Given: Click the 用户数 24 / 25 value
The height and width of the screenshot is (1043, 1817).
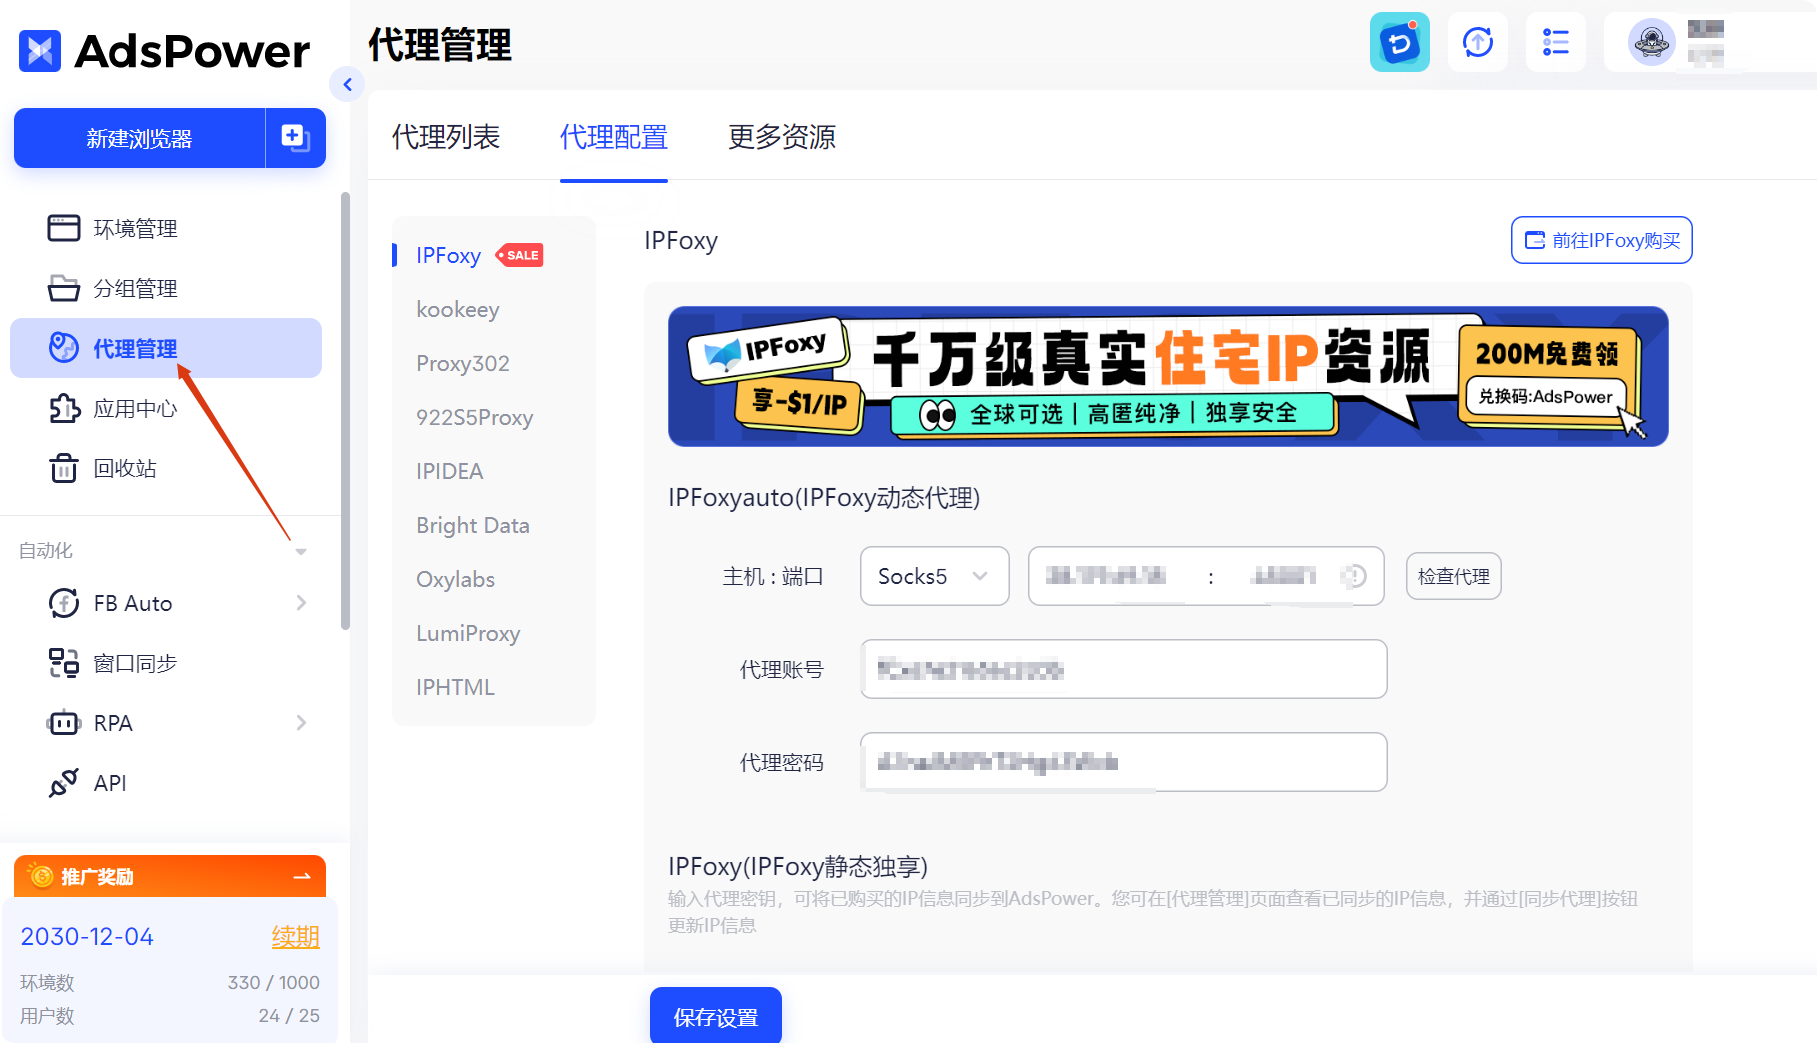Looking at the screenshot, I should (x=289, y=1016).
